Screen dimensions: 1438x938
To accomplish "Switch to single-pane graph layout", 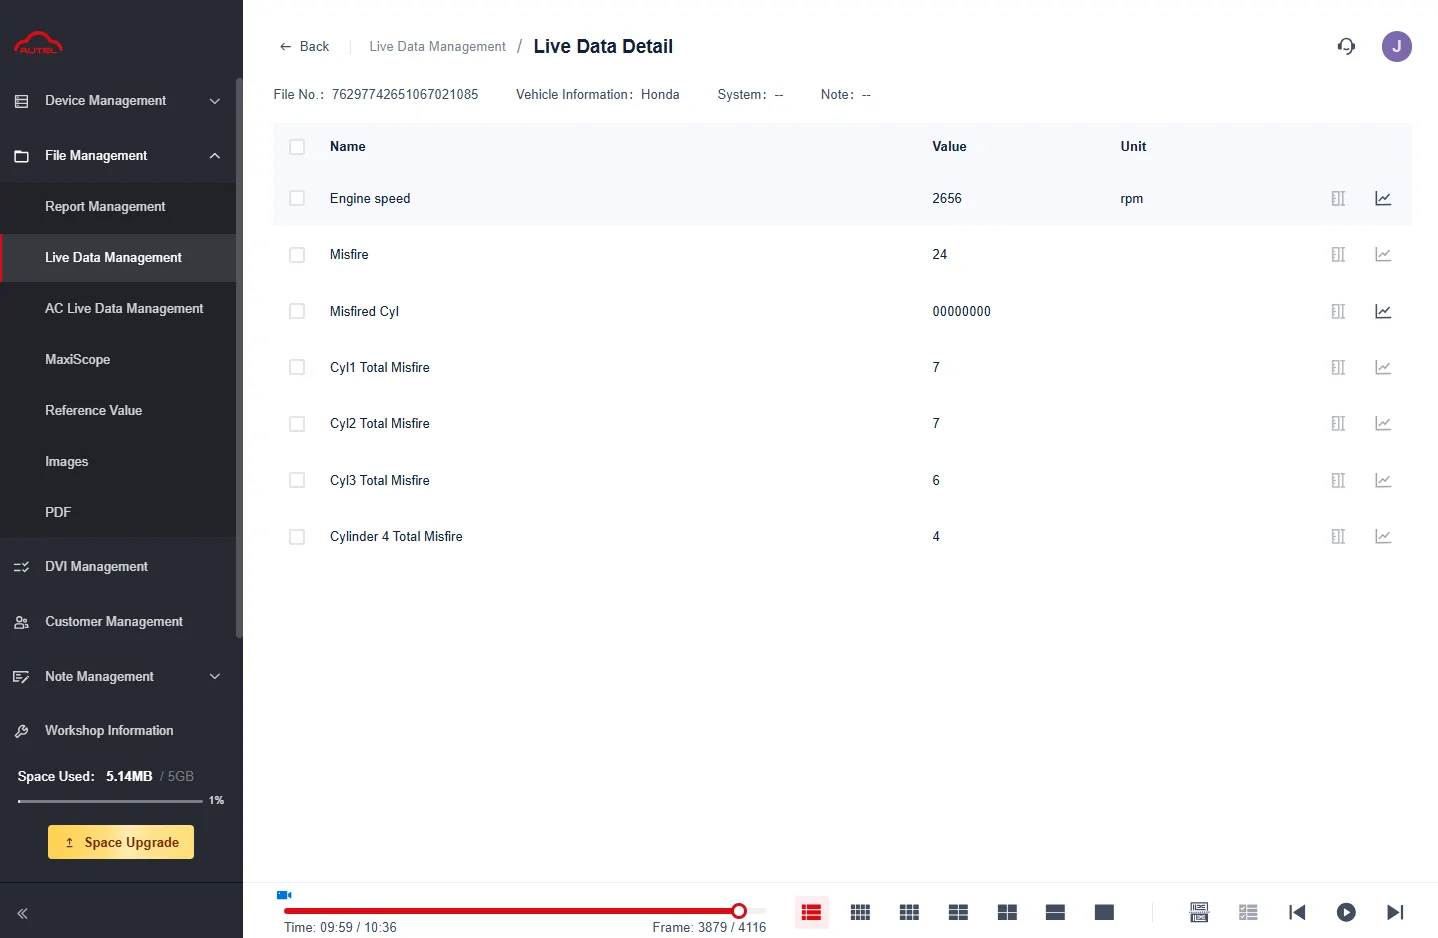I will pos(1104,912).
